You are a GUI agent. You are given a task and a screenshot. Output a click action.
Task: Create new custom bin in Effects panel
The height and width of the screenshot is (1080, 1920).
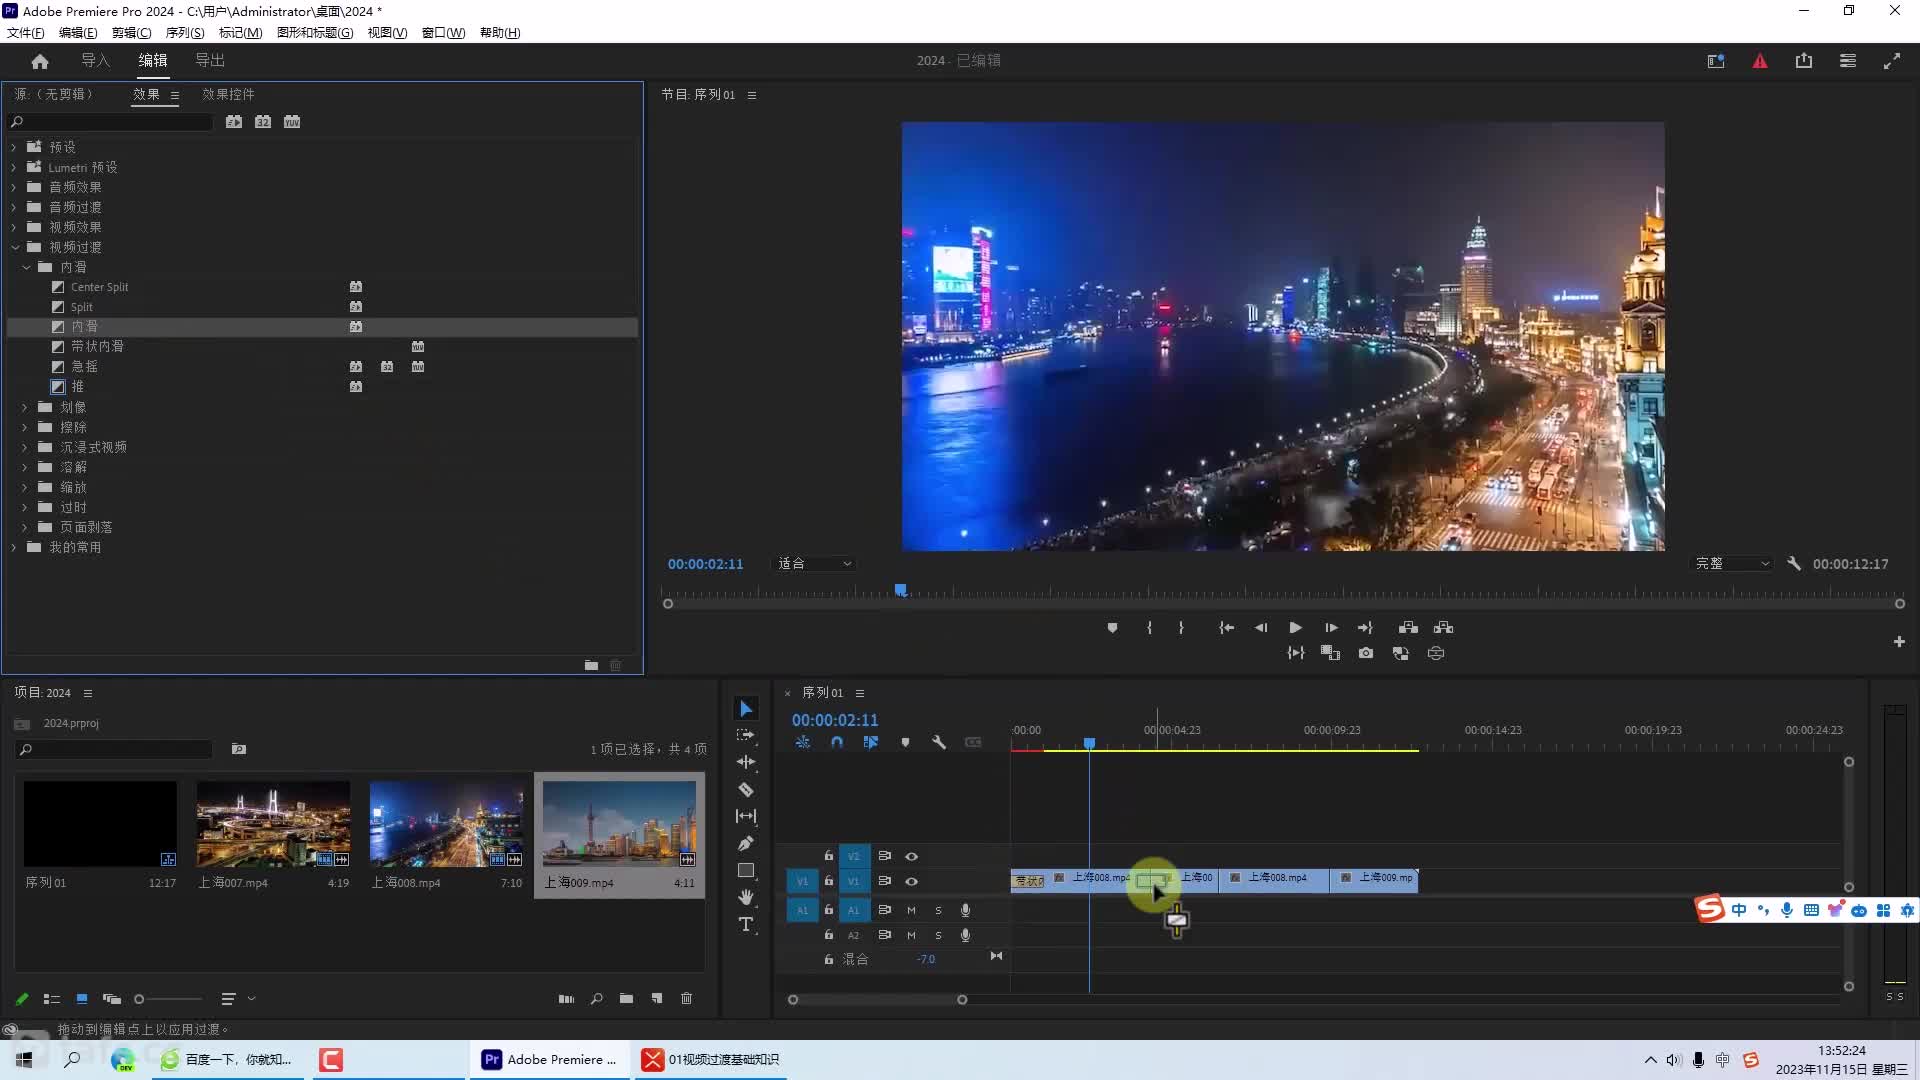click(591, 665)
